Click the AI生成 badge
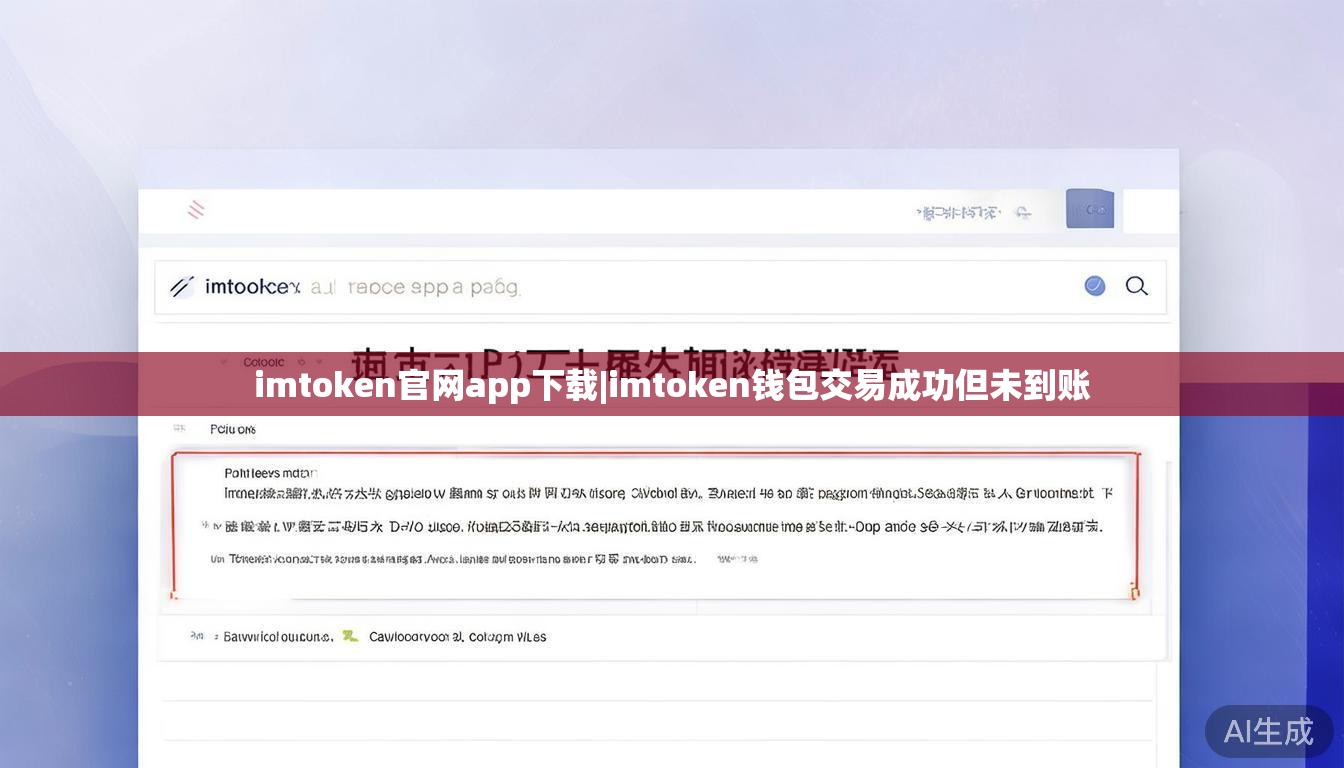Viewport: 1344px width, 768px height. tap(1268, 732)
